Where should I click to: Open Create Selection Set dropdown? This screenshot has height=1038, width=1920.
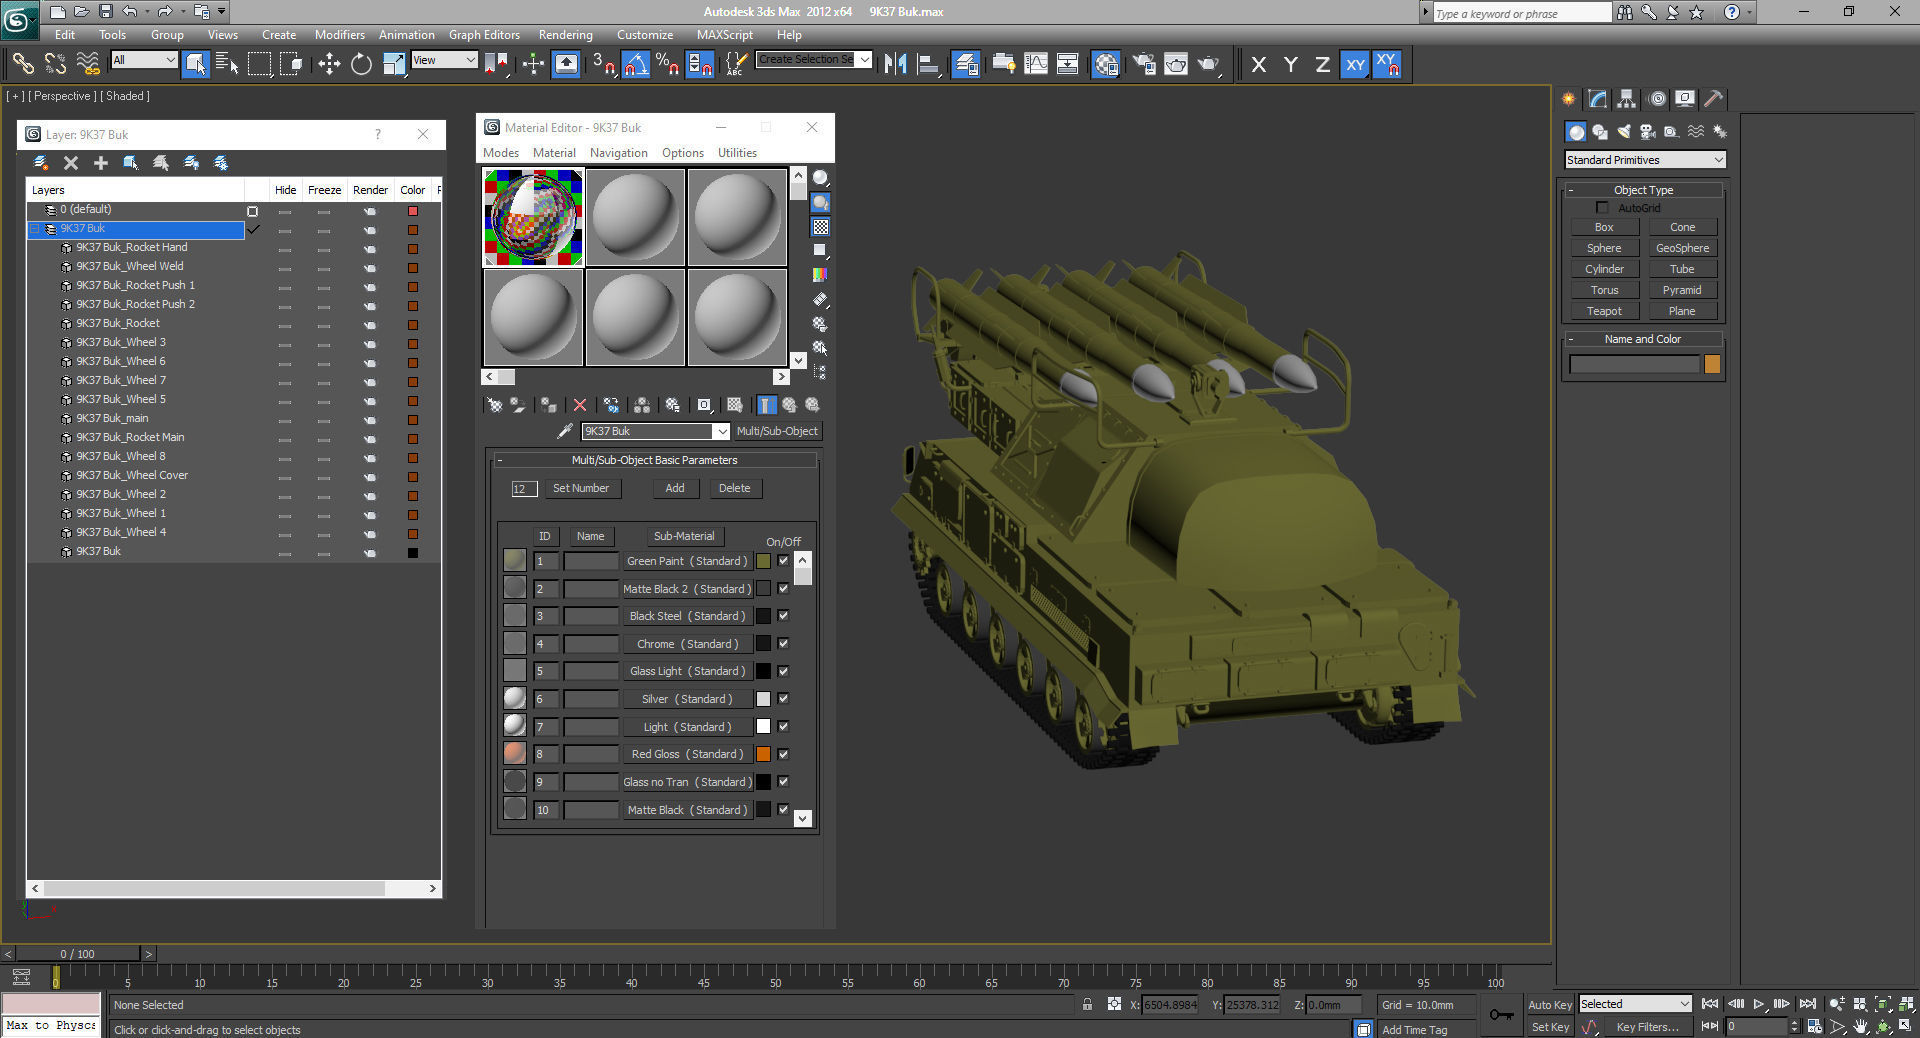814,60
